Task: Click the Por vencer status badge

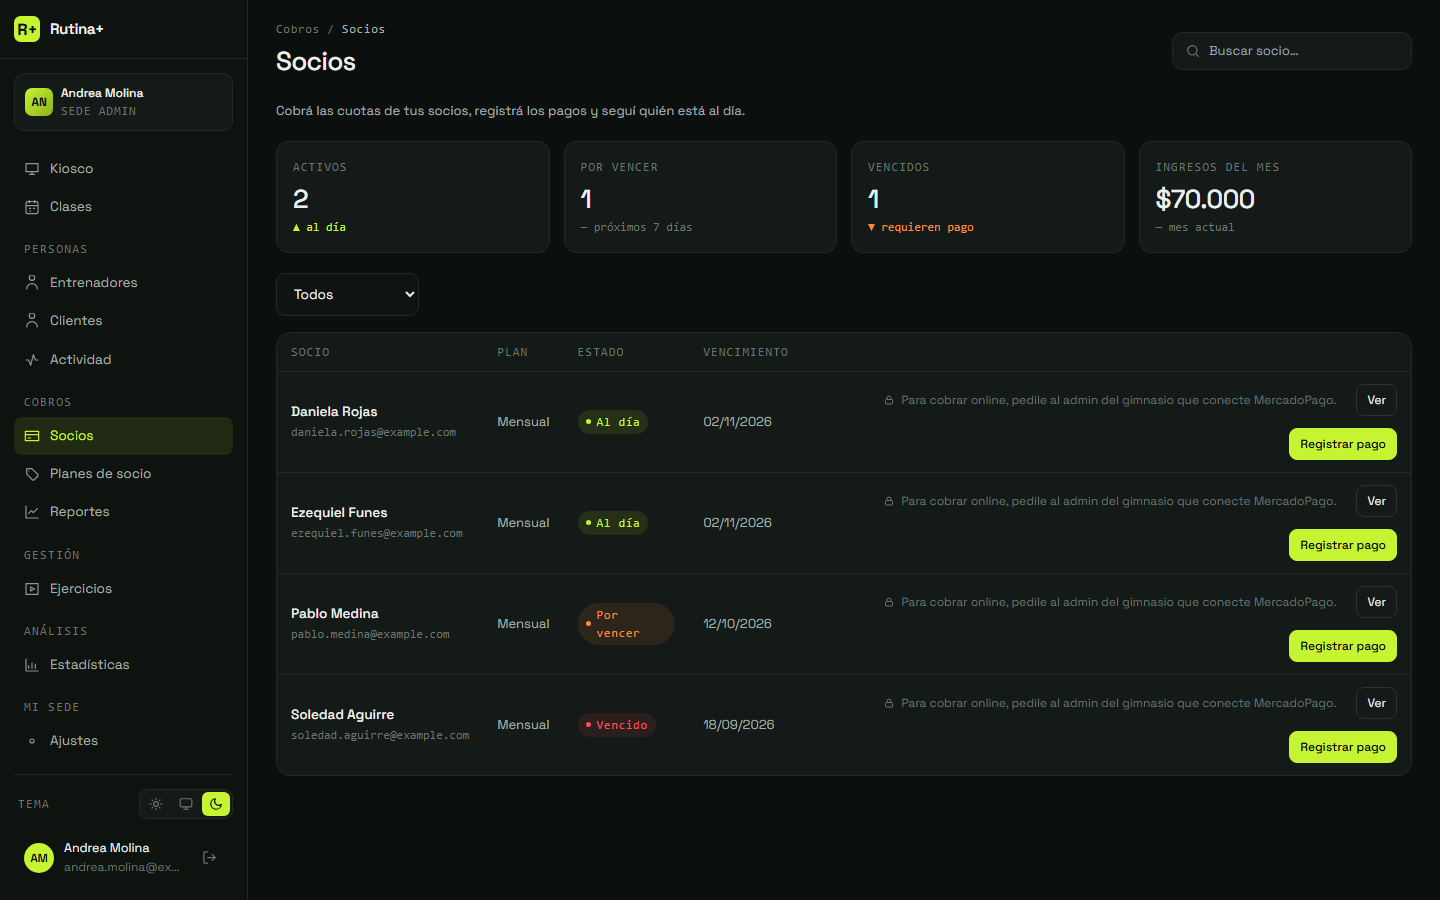Action: tap(626, 624)
